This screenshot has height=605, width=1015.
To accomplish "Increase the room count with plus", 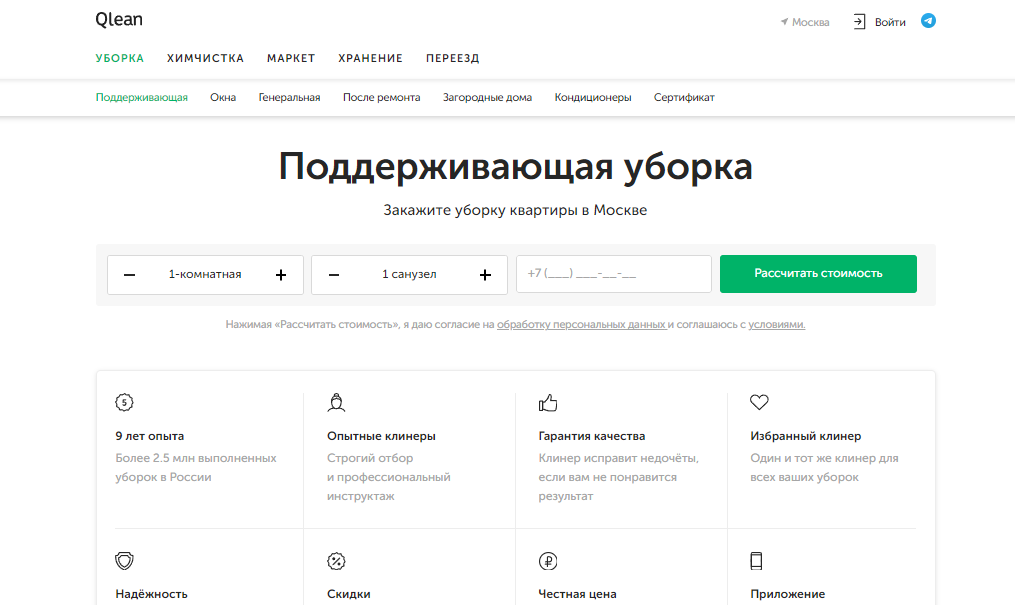I will coord(281,275).
